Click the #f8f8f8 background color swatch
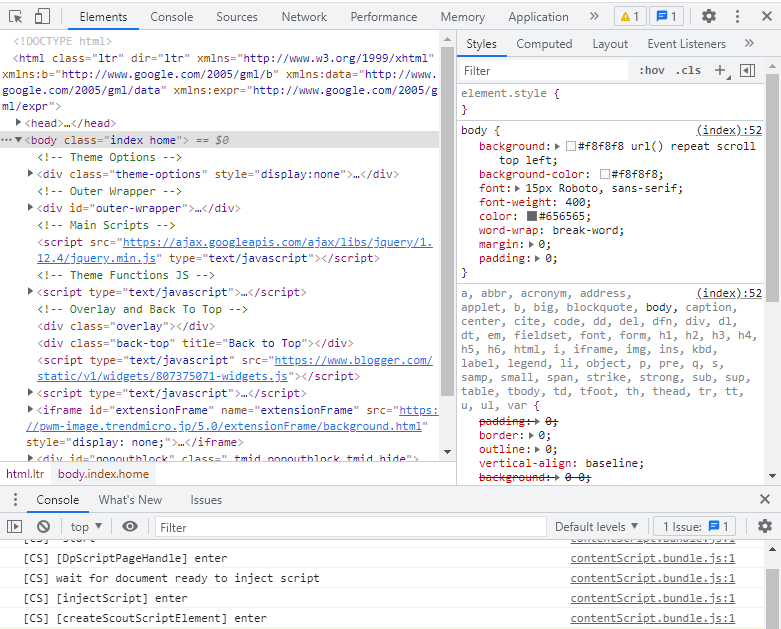781x629 pixels. 571,146
